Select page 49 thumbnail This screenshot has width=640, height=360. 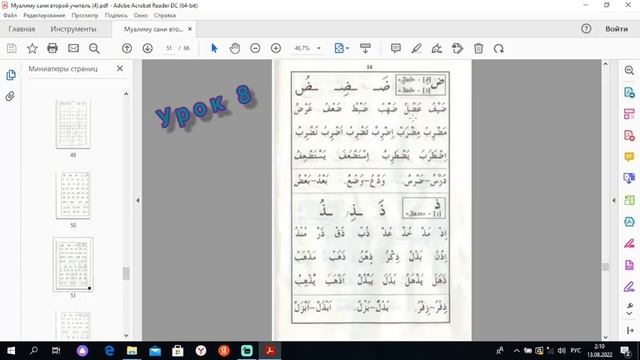tap(73, 124)
